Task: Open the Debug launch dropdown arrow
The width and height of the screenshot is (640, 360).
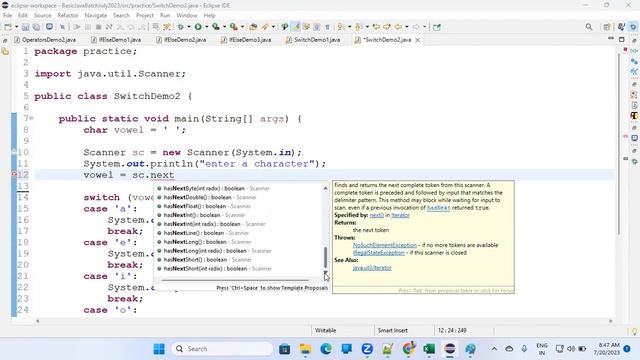Action: click(189, 27)
